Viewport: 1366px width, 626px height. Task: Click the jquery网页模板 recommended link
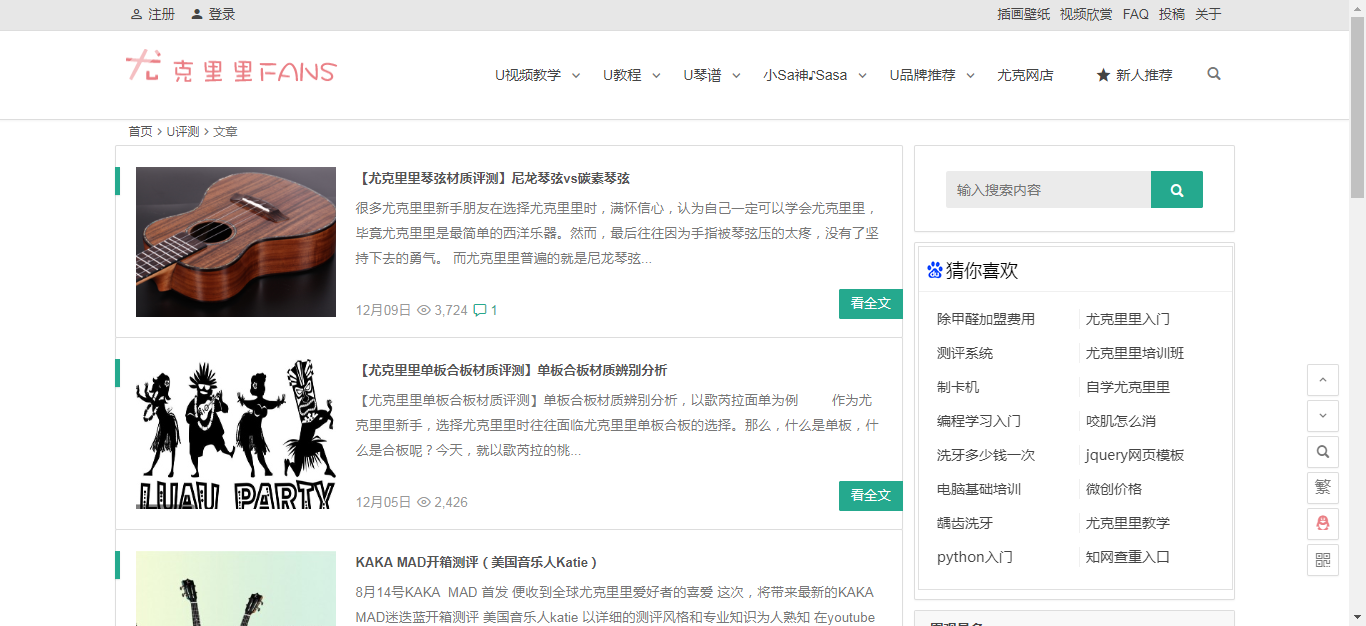1135,455
